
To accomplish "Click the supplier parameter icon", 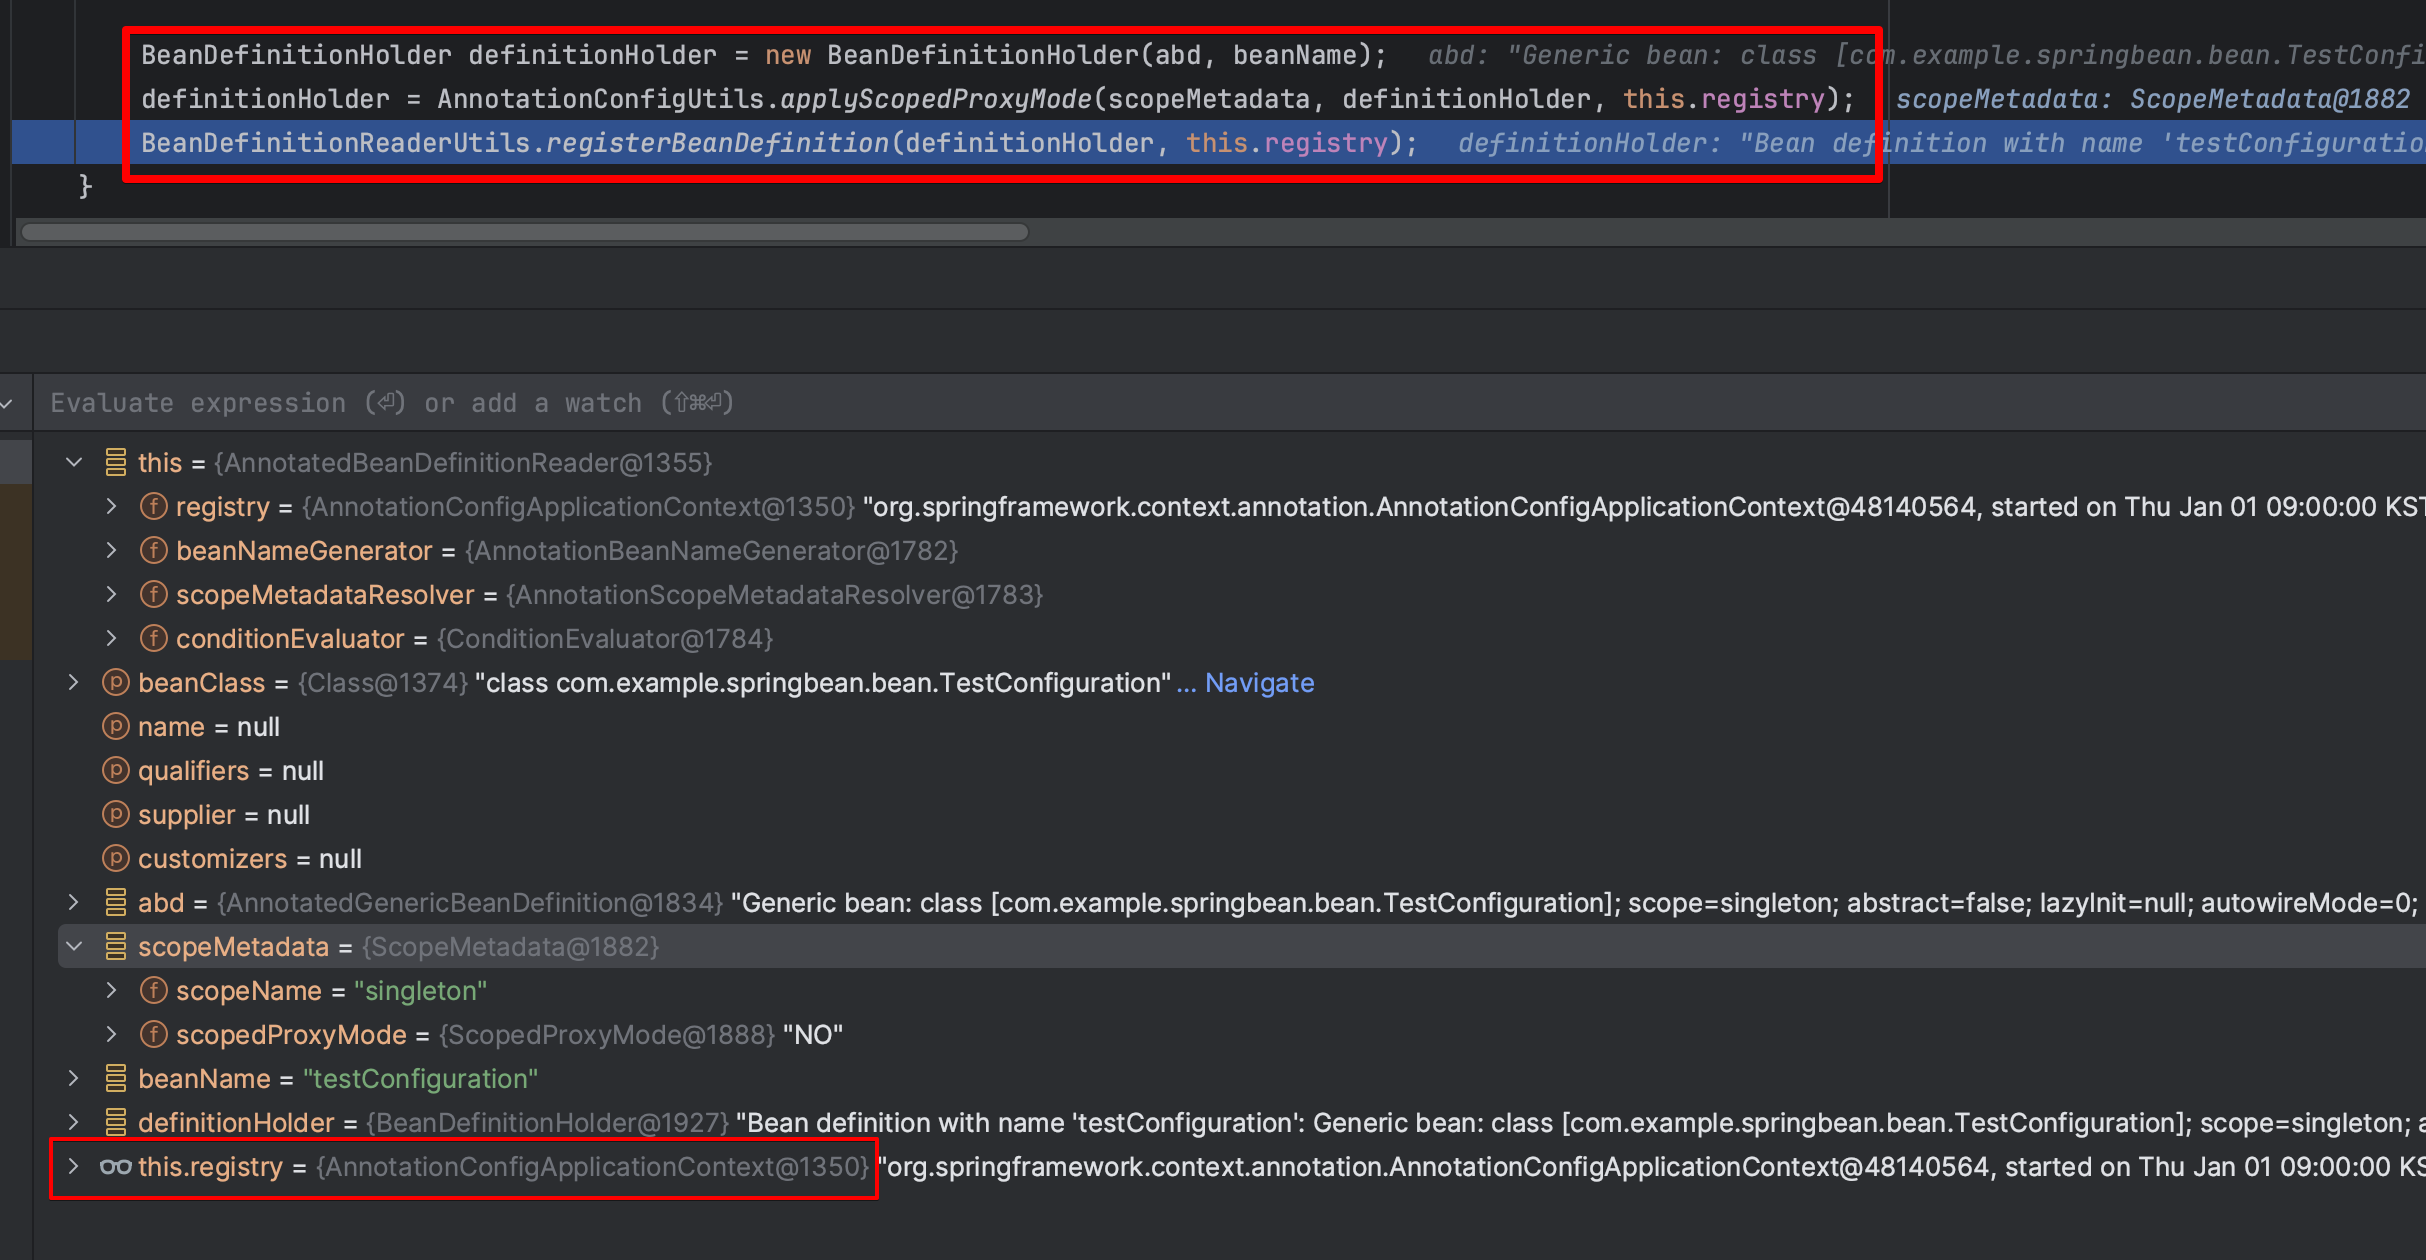I will tap(116, 815).
